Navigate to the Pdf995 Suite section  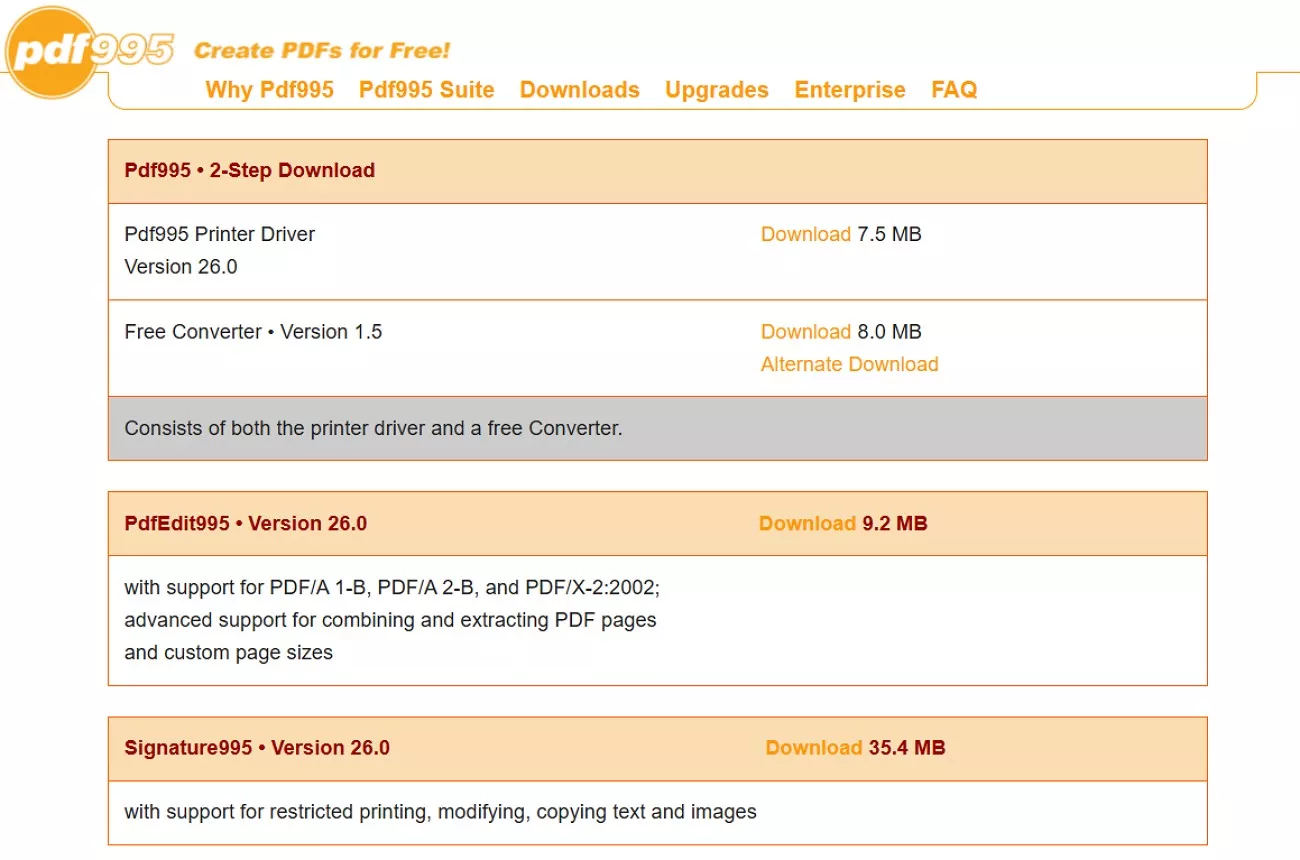tap(427, 90)
